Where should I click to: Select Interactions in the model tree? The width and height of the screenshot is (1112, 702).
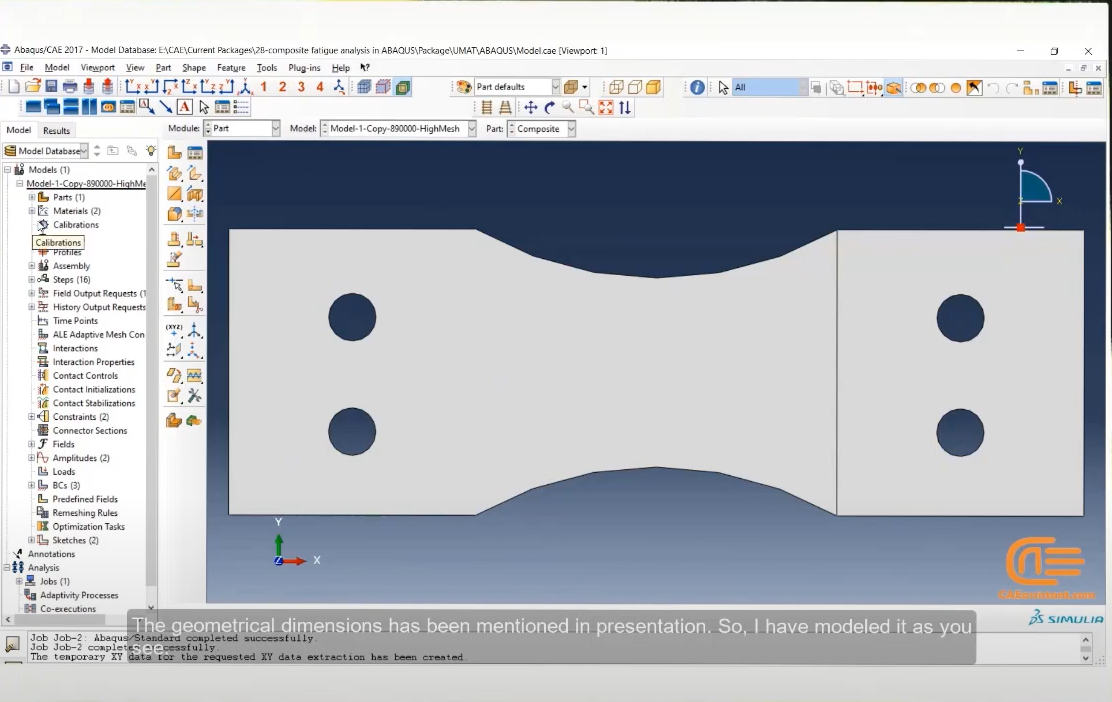tap(75, 348)
